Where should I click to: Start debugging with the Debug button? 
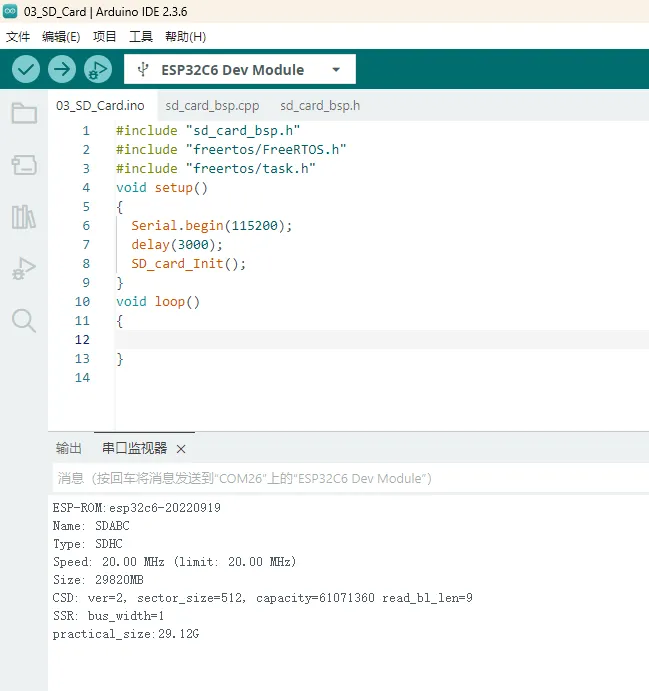click(98, 70)
